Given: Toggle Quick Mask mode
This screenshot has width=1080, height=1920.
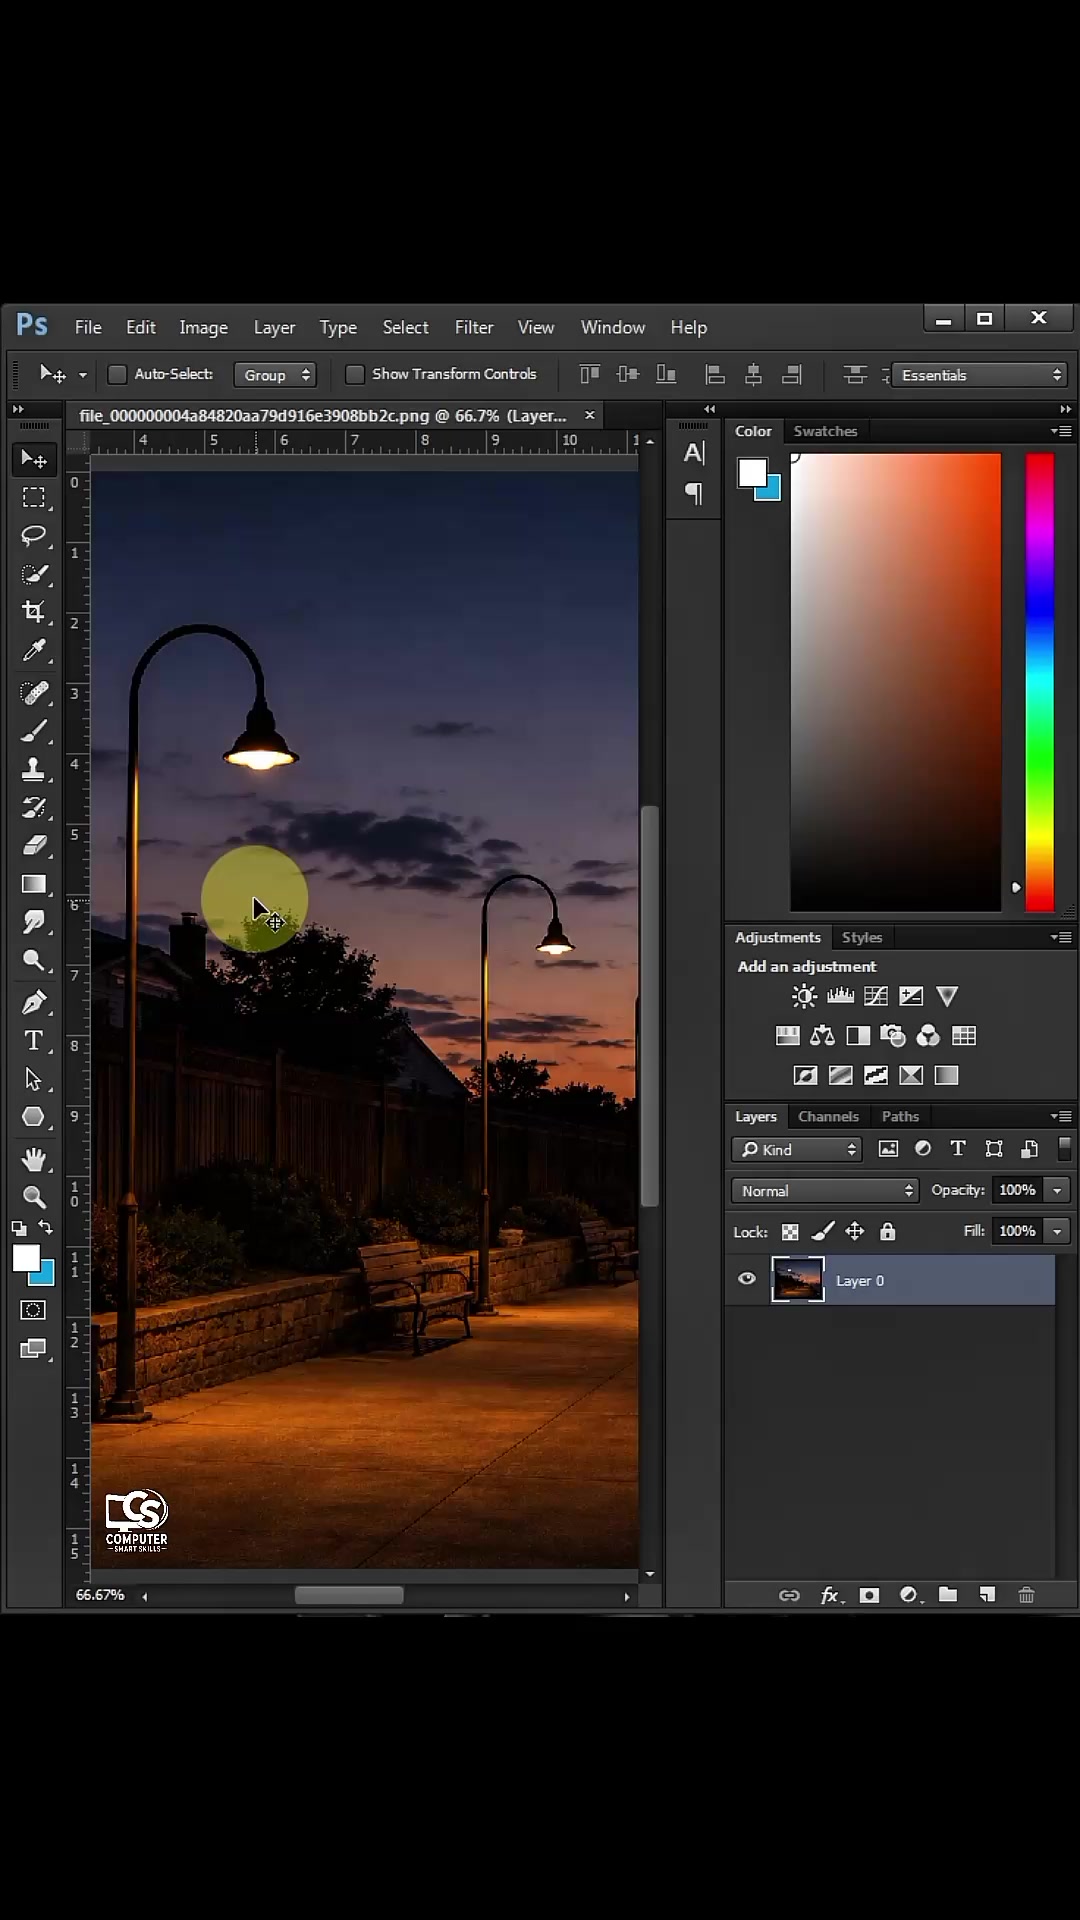Looking at the screenshot, I should 33,1310.
